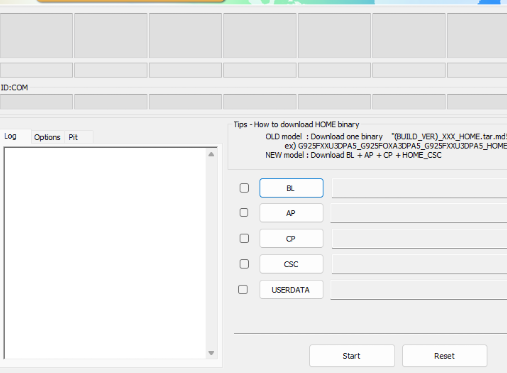Click the BL file button
The height and width of the screenshot is (373, 507).
(291, 188)
